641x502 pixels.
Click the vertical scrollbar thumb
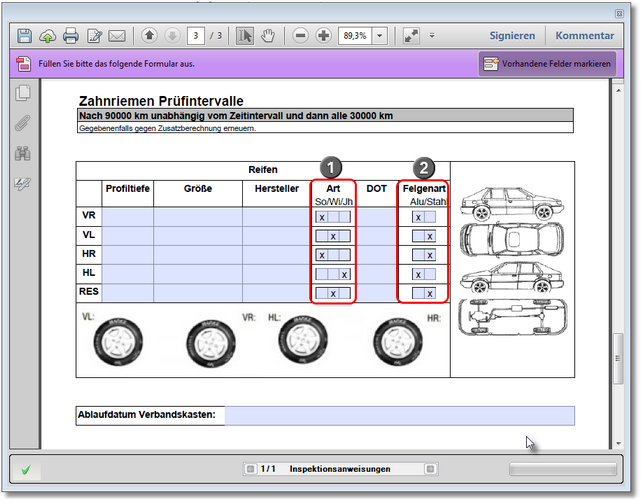click(x=618, y=359)
